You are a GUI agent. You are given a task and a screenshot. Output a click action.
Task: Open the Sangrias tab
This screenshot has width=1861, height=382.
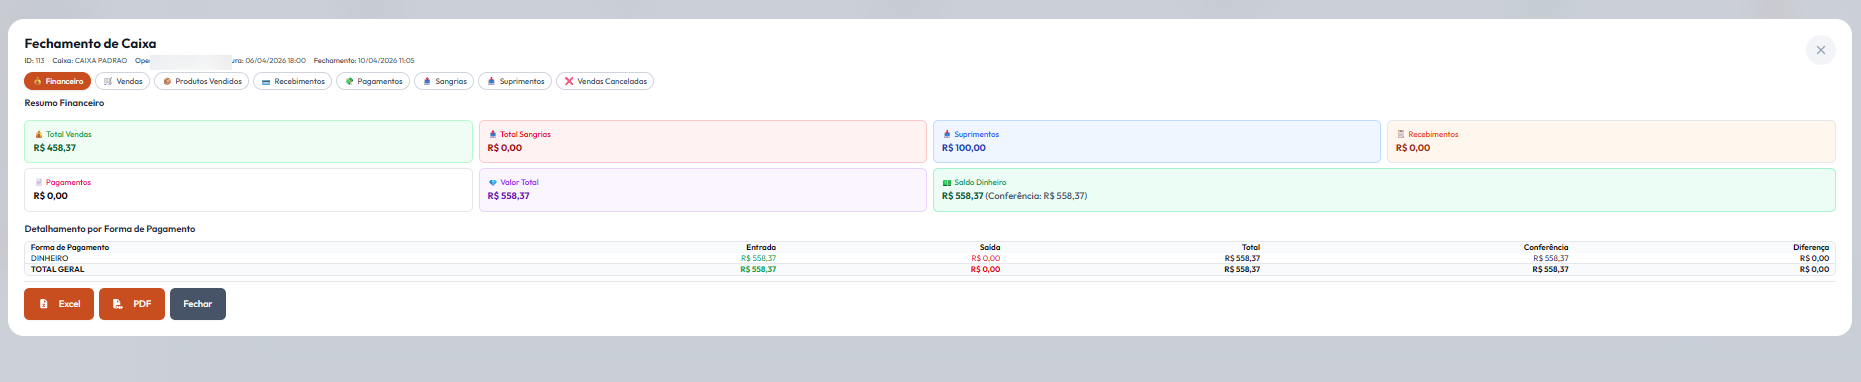click(x=444, y=81)
